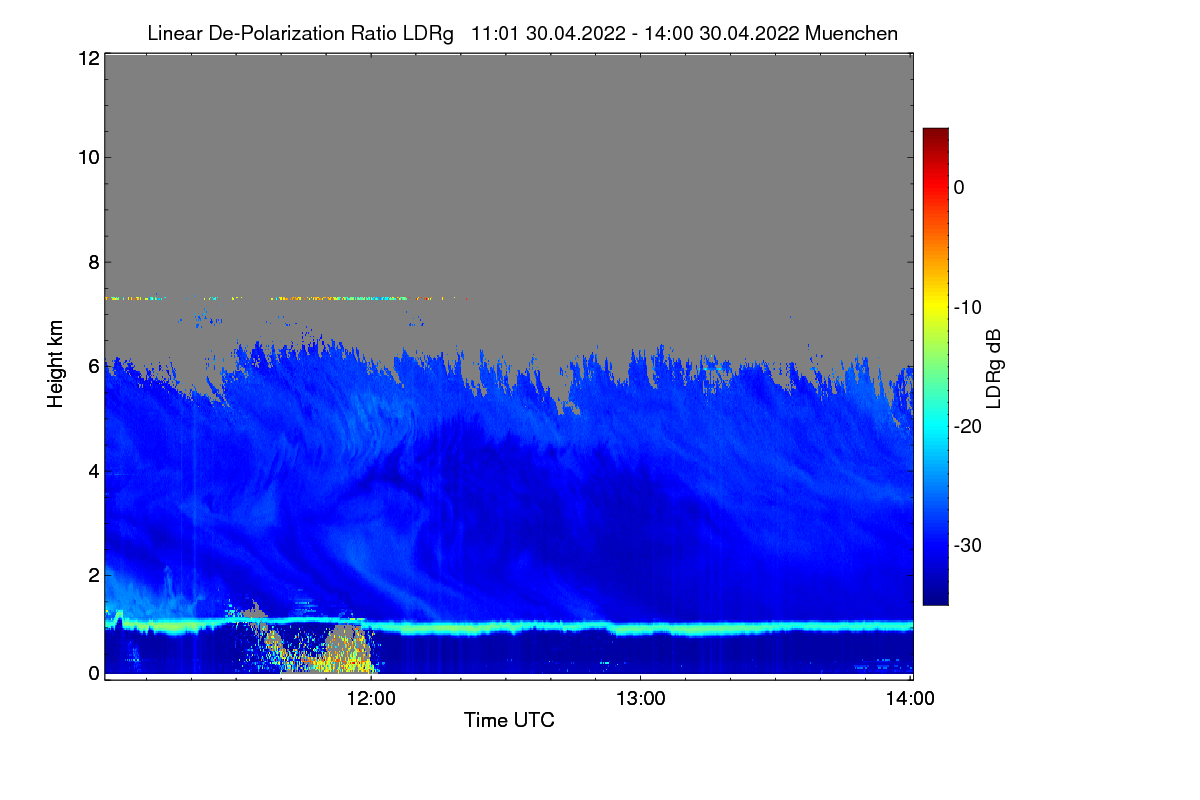Click the height axis value '10'
This screenshot has height=800, width=1200.
[88, 157]
